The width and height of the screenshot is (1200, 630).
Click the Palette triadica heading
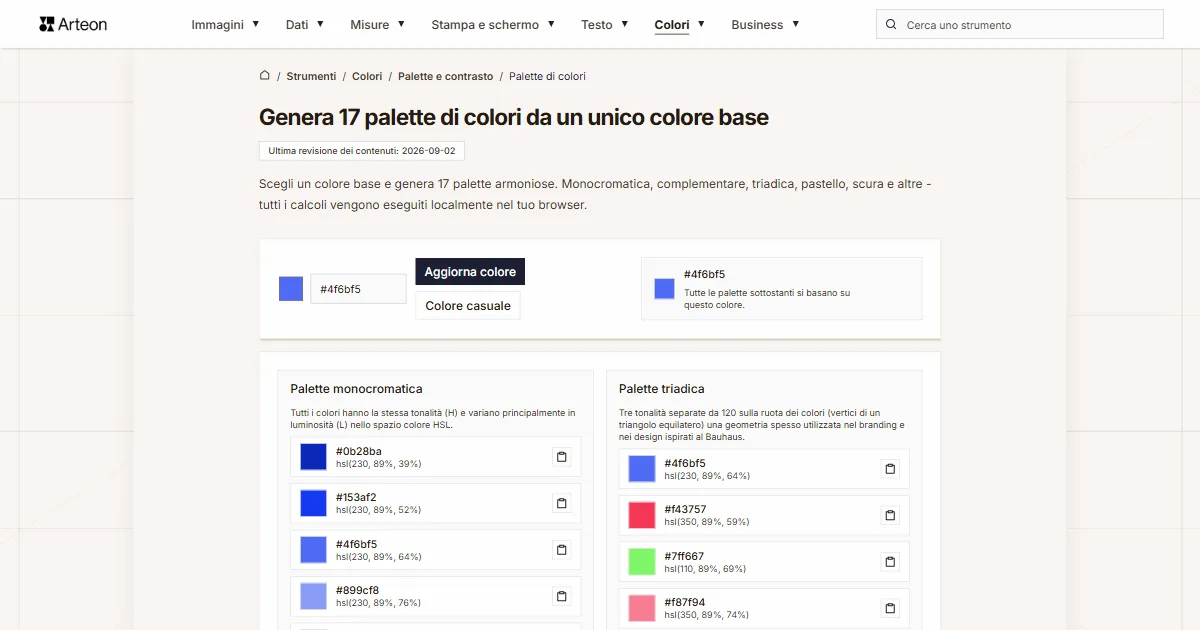[x=662, y=389]
